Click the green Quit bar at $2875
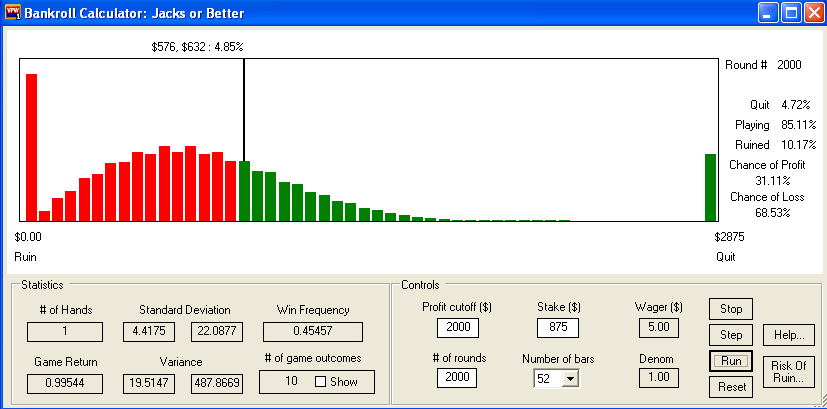The height and width of the screenshot is (409, 827). [x=710, y=187]
